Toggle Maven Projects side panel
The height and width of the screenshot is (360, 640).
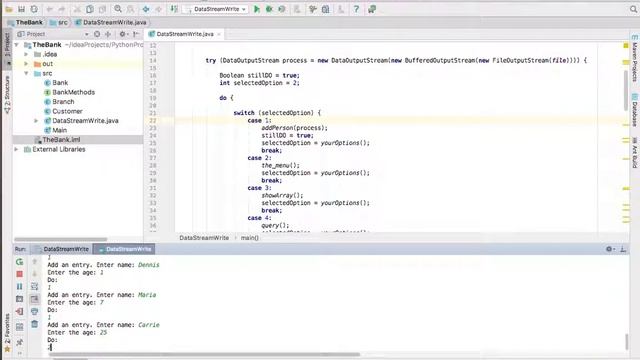tap(635, 59)
